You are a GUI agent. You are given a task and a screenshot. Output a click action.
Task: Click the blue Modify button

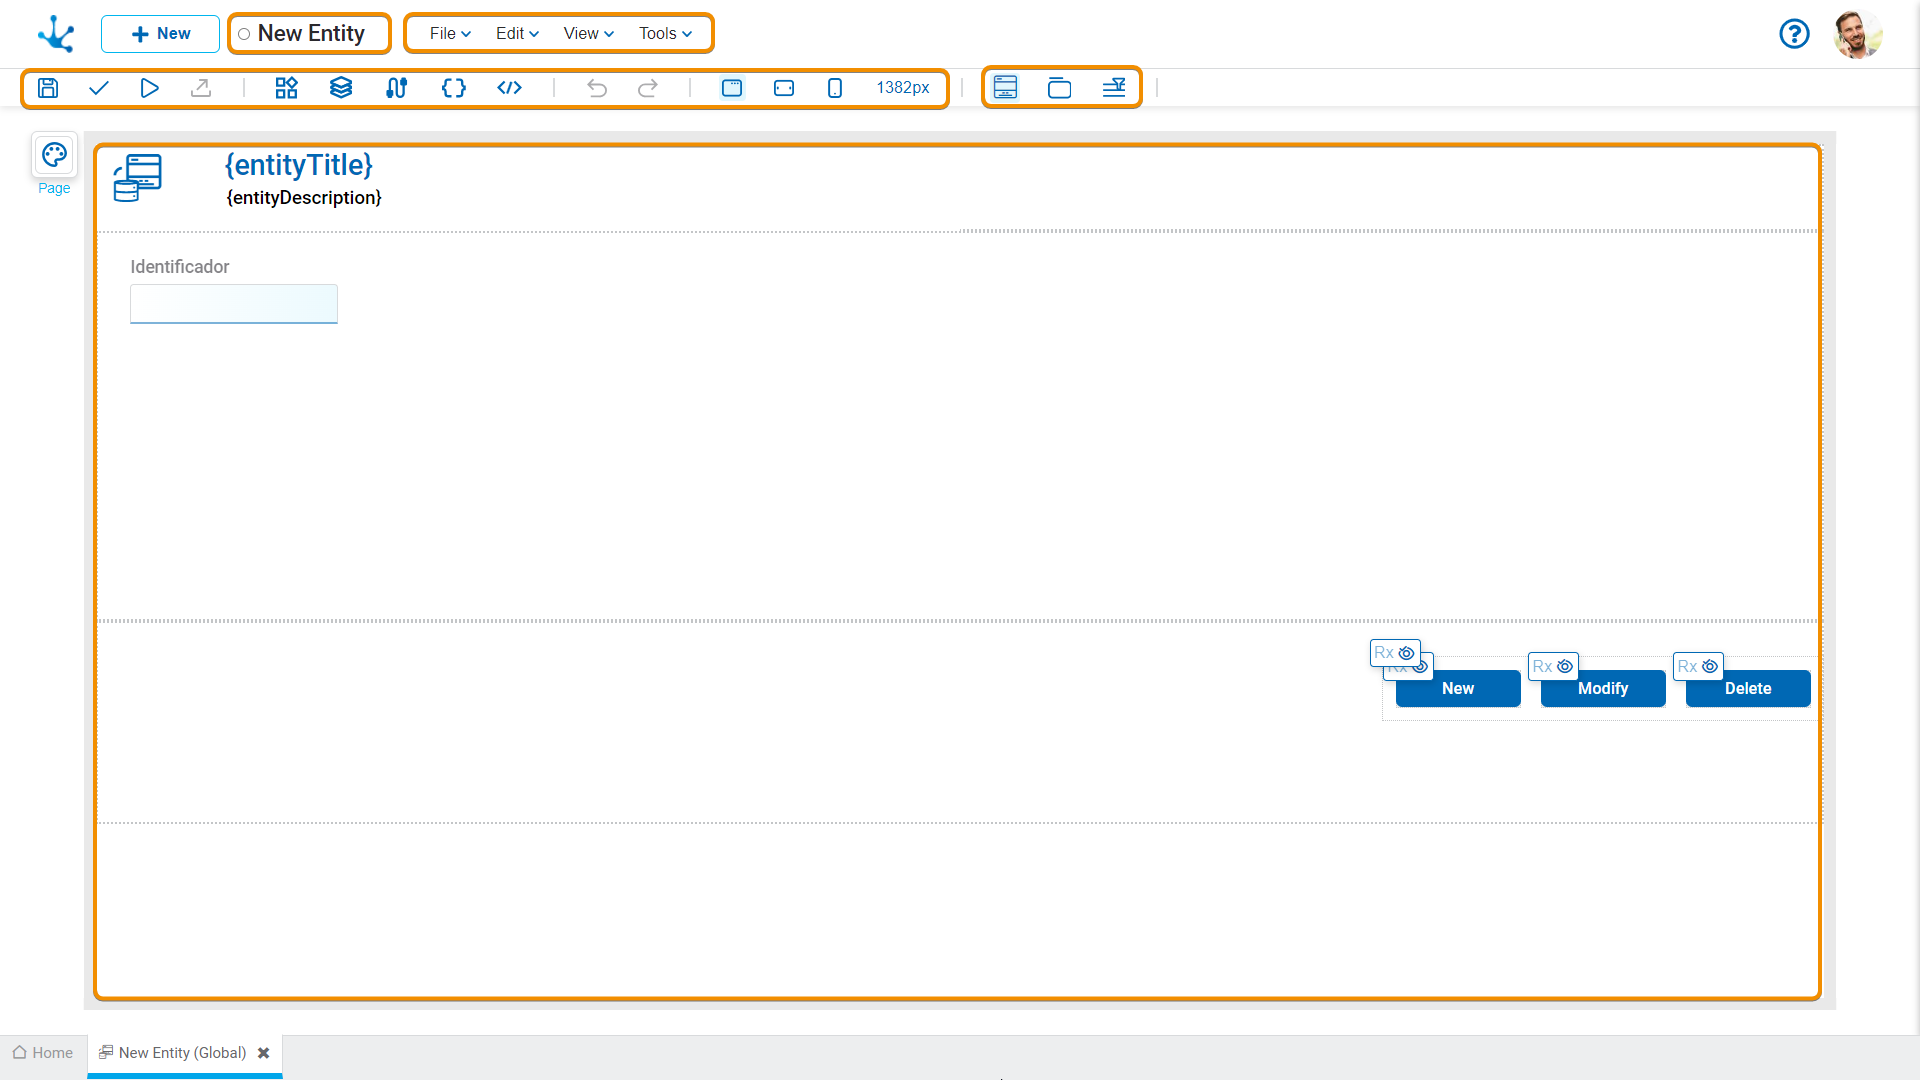click(1602, 688)
